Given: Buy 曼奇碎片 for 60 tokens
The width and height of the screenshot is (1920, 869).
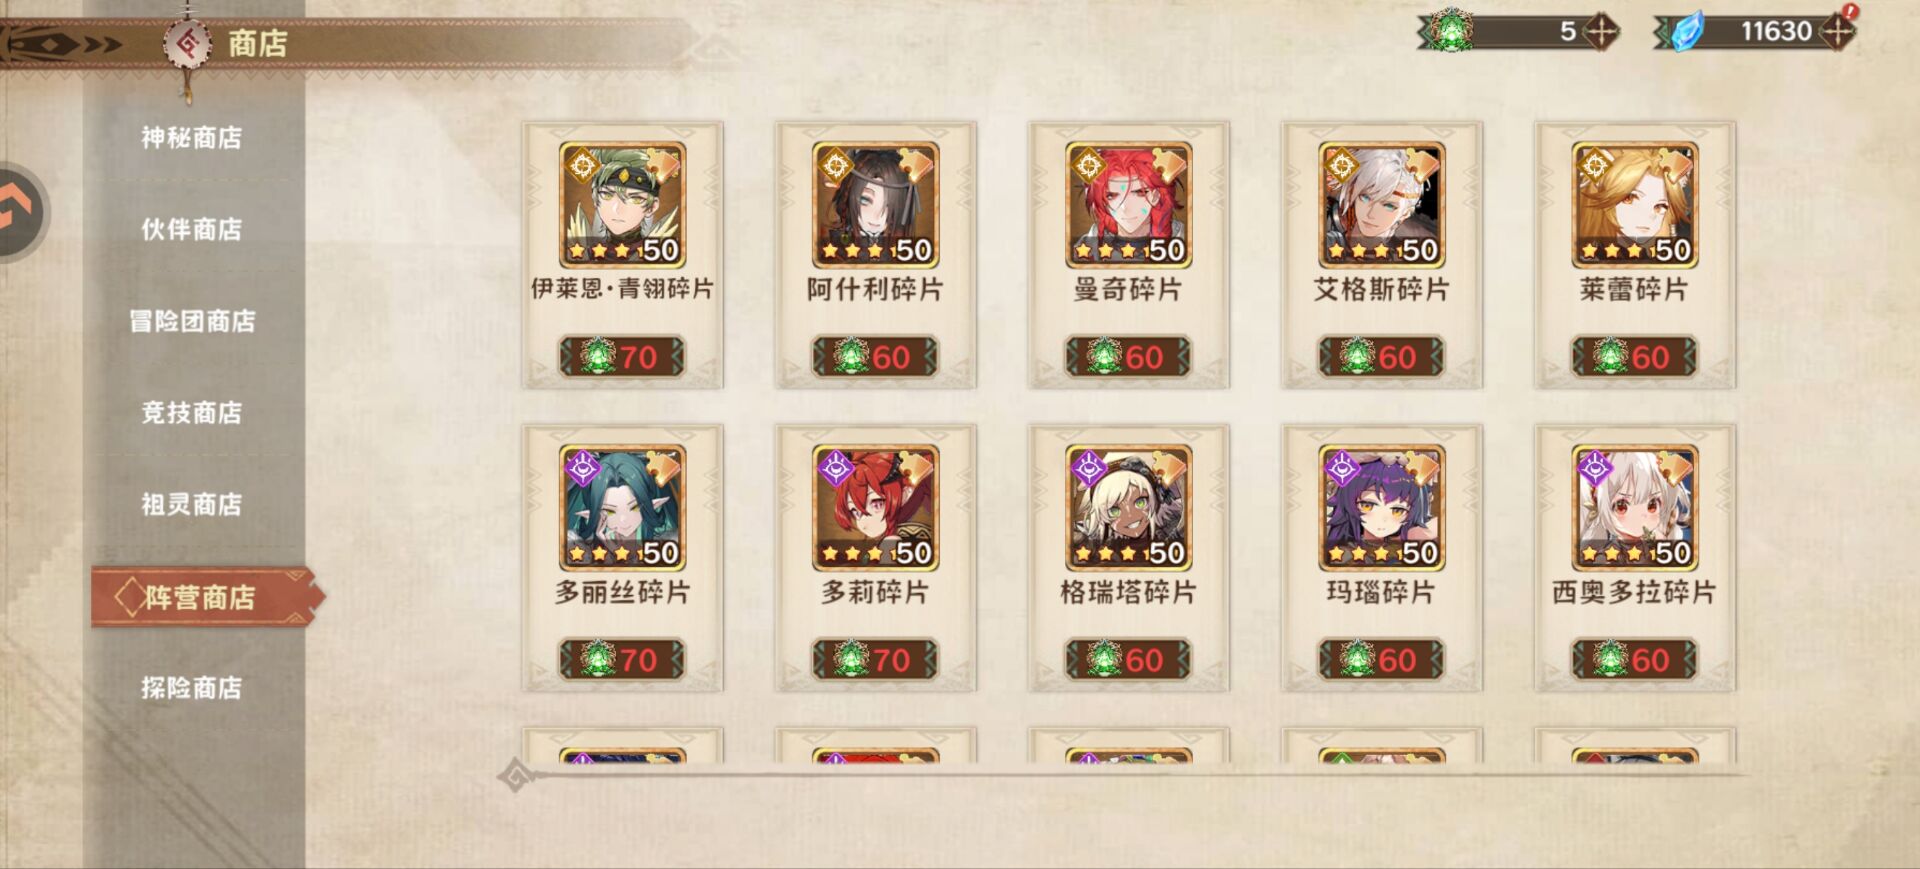Looking at the screenshot, I should coord(1128,356).
